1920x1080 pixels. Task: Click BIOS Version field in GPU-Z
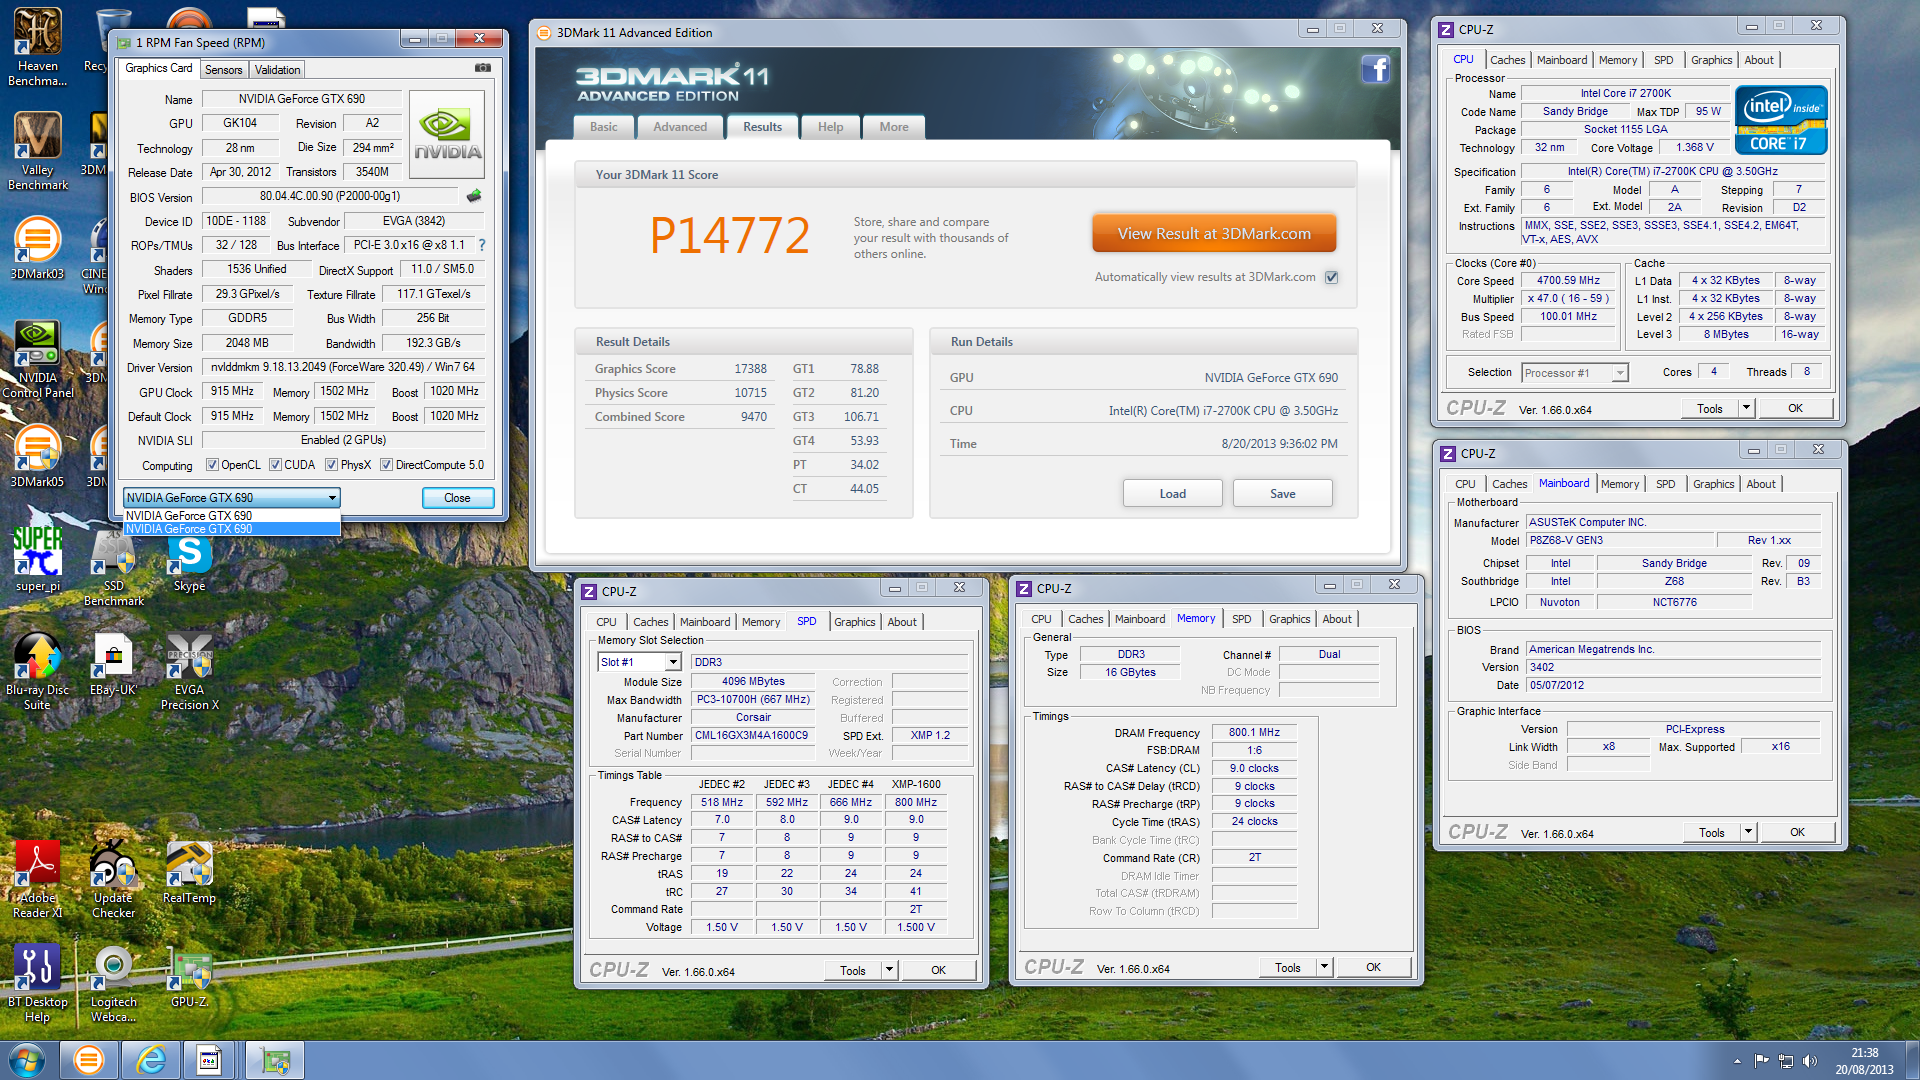coord(330,196)
